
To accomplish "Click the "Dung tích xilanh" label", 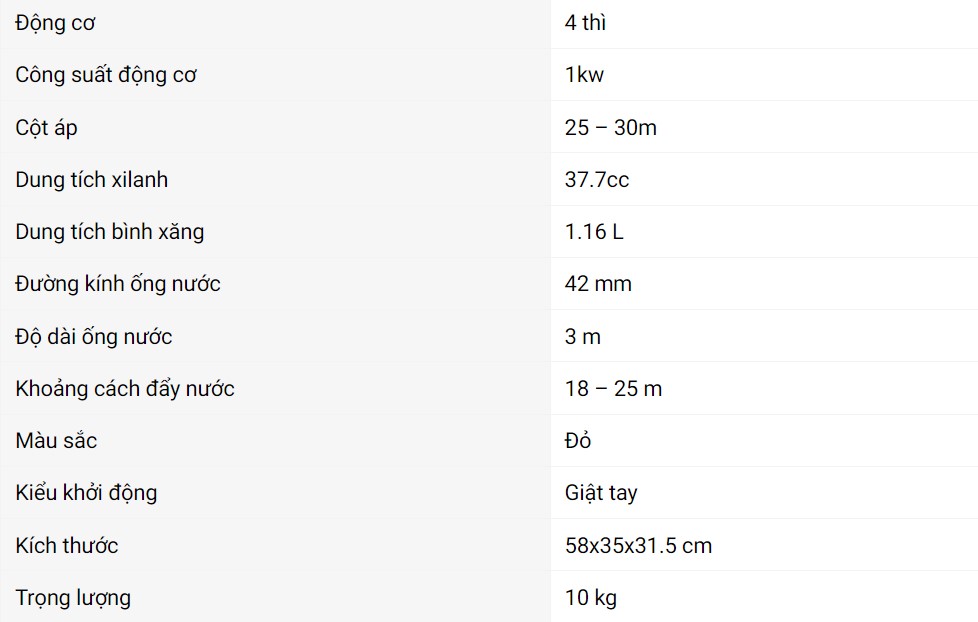I will point(92,180).
